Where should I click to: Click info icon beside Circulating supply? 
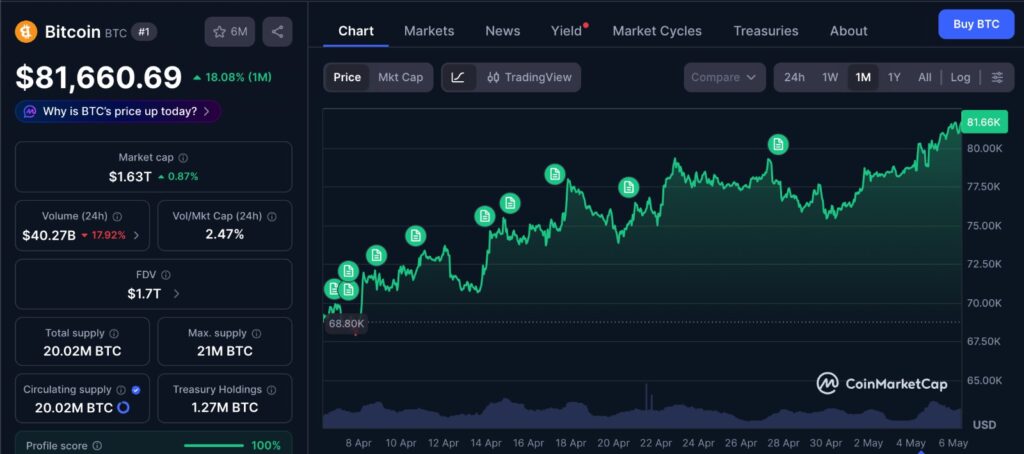pos(121,389)
